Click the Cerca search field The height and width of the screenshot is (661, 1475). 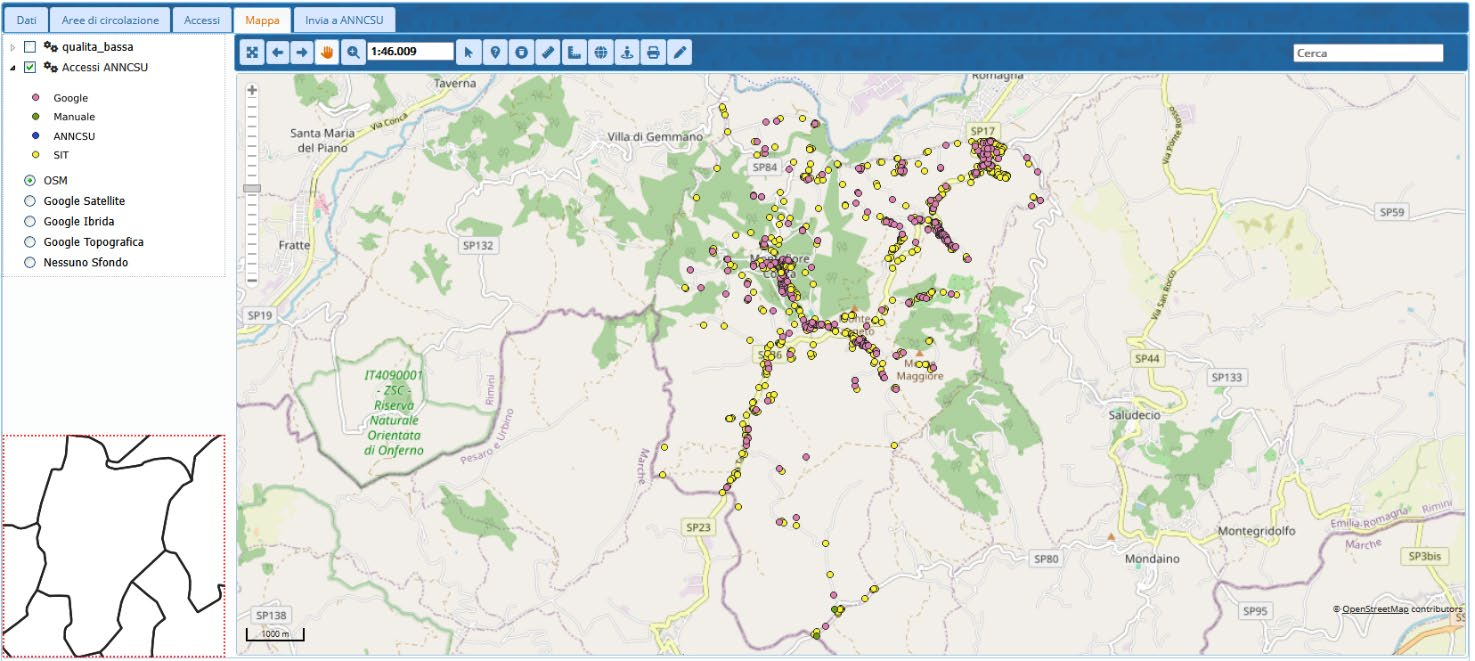coord(1367,53)
